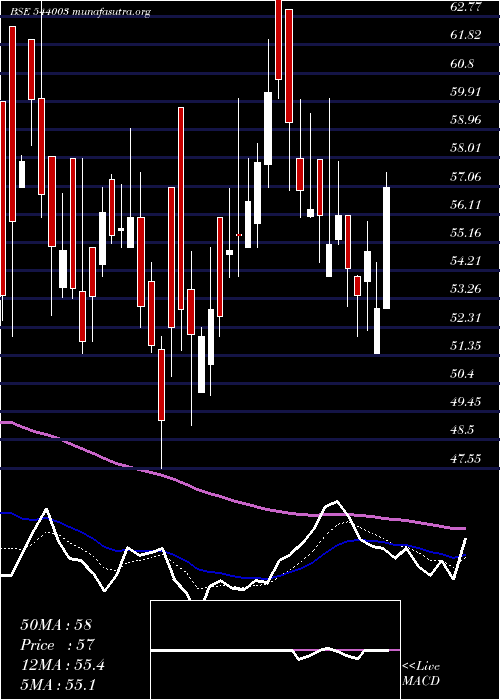Click the 52.31 price axis label
This screenshot has width=500, height=700.
pos(466,318)
